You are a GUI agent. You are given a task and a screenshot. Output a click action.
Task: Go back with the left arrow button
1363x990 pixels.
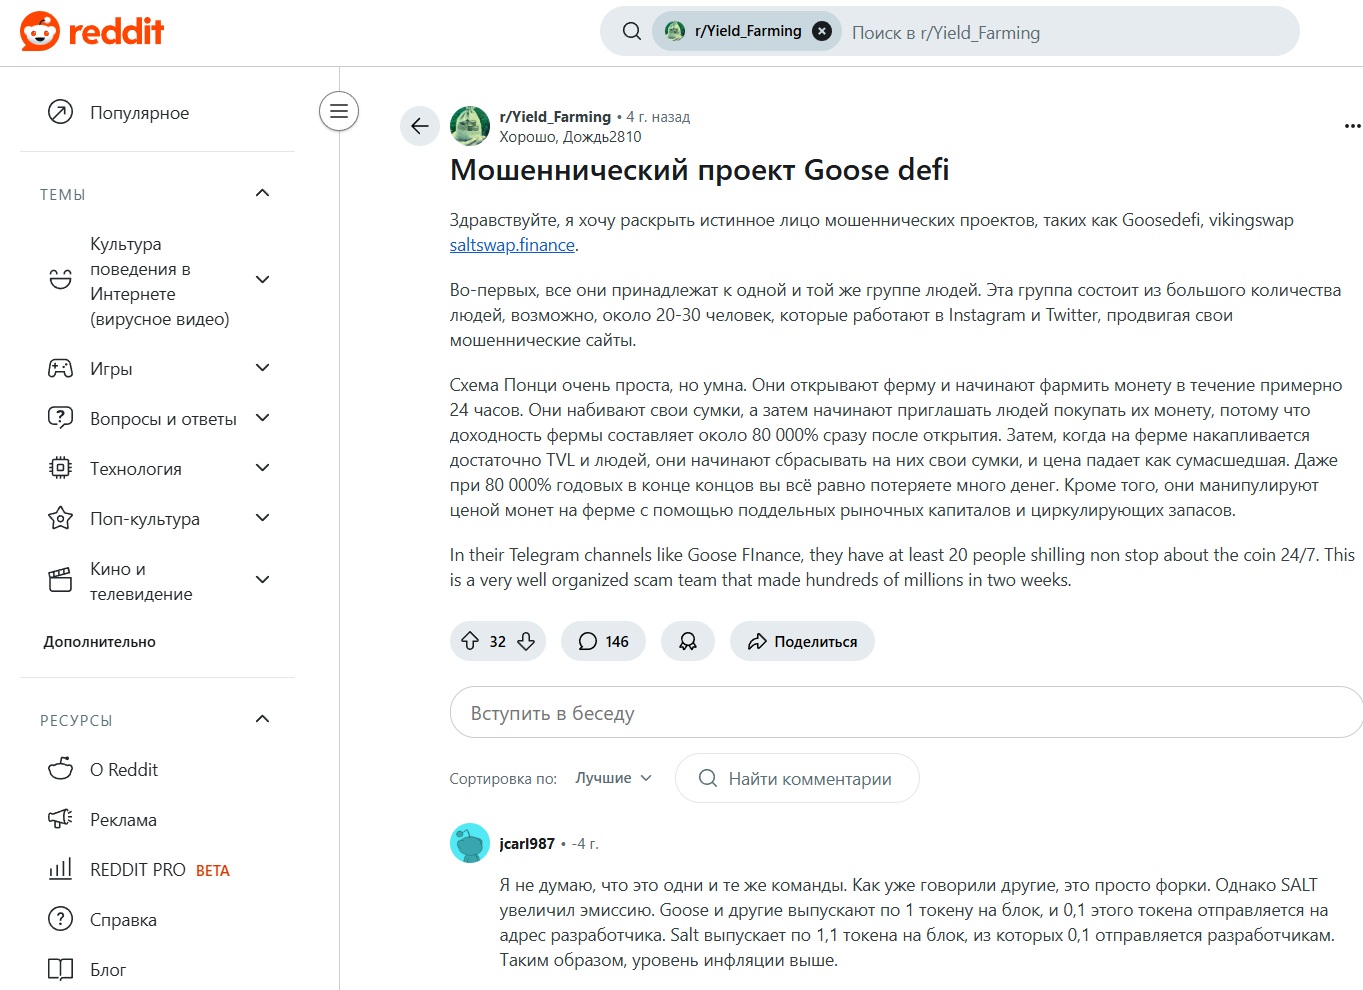420,126
